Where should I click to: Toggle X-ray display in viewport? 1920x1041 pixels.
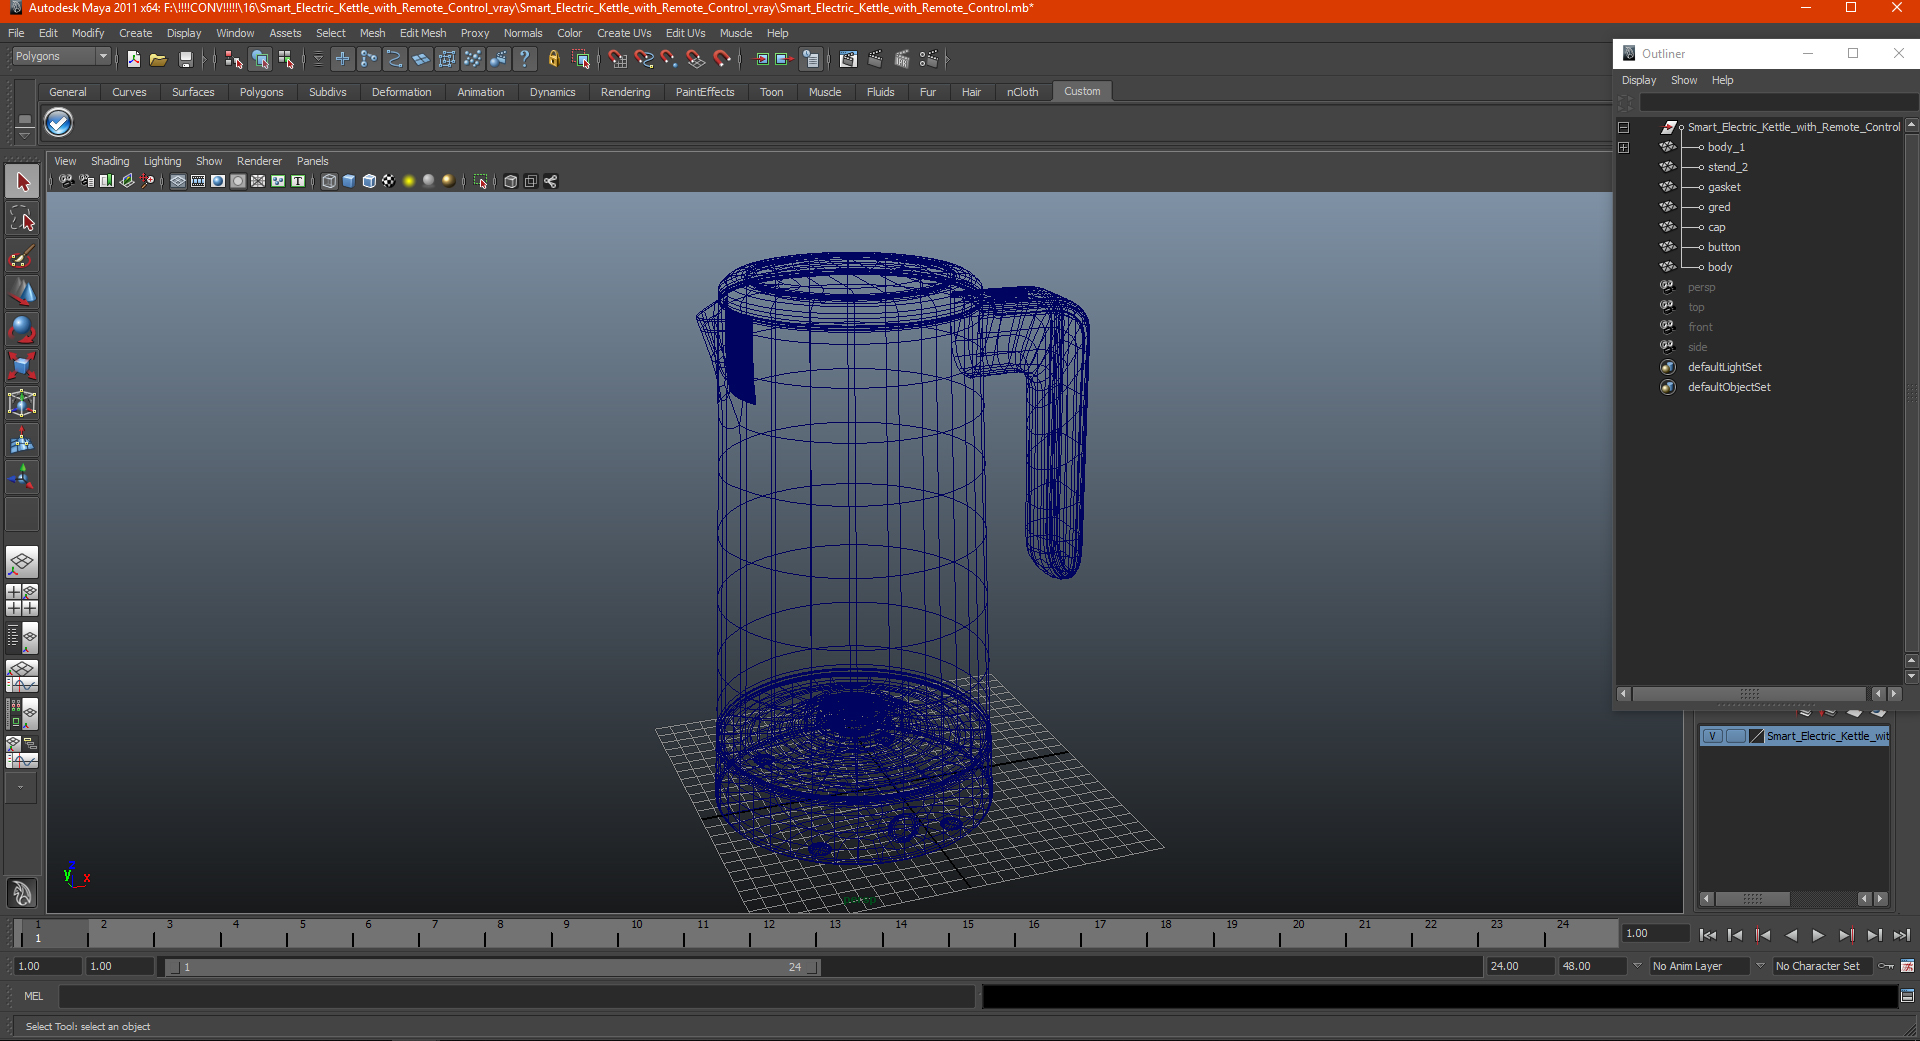coord(511,181)
